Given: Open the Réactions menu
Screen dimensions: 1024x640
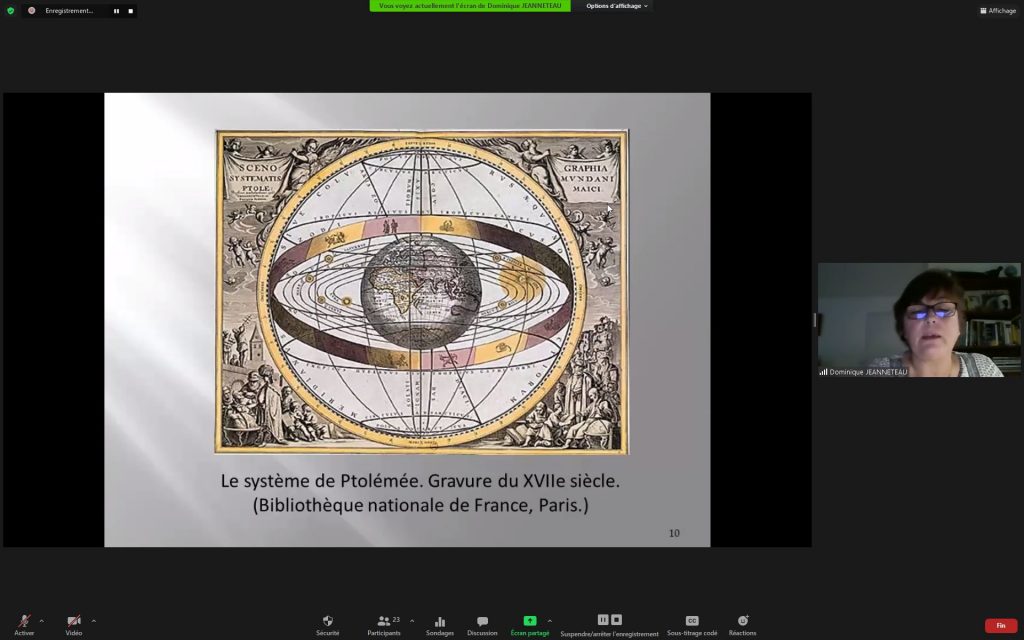Looking at the screenshot, I should pyautogui.click(x=743, y=625).
